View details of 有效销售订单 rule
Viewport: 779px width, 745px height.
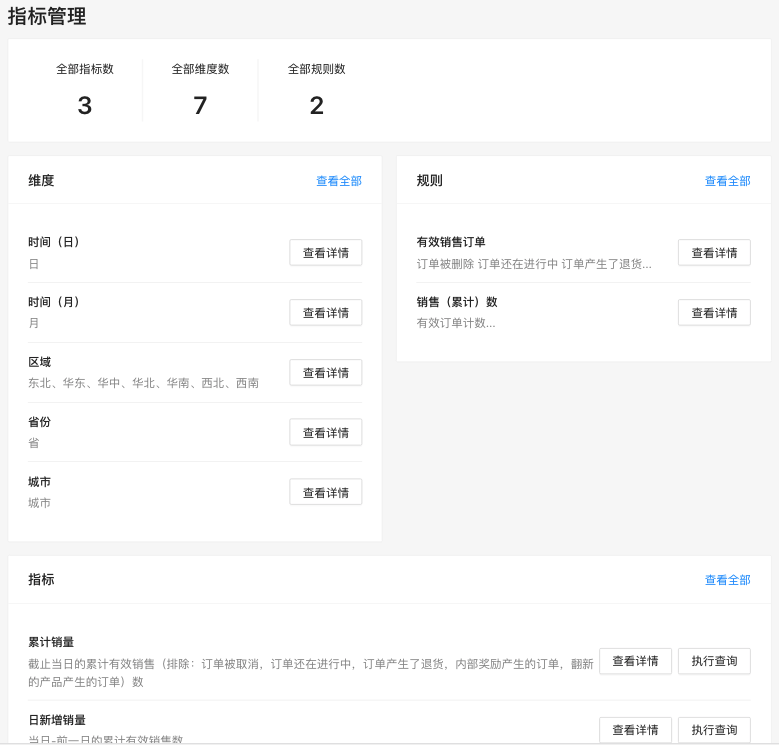(x=714, y=253)
